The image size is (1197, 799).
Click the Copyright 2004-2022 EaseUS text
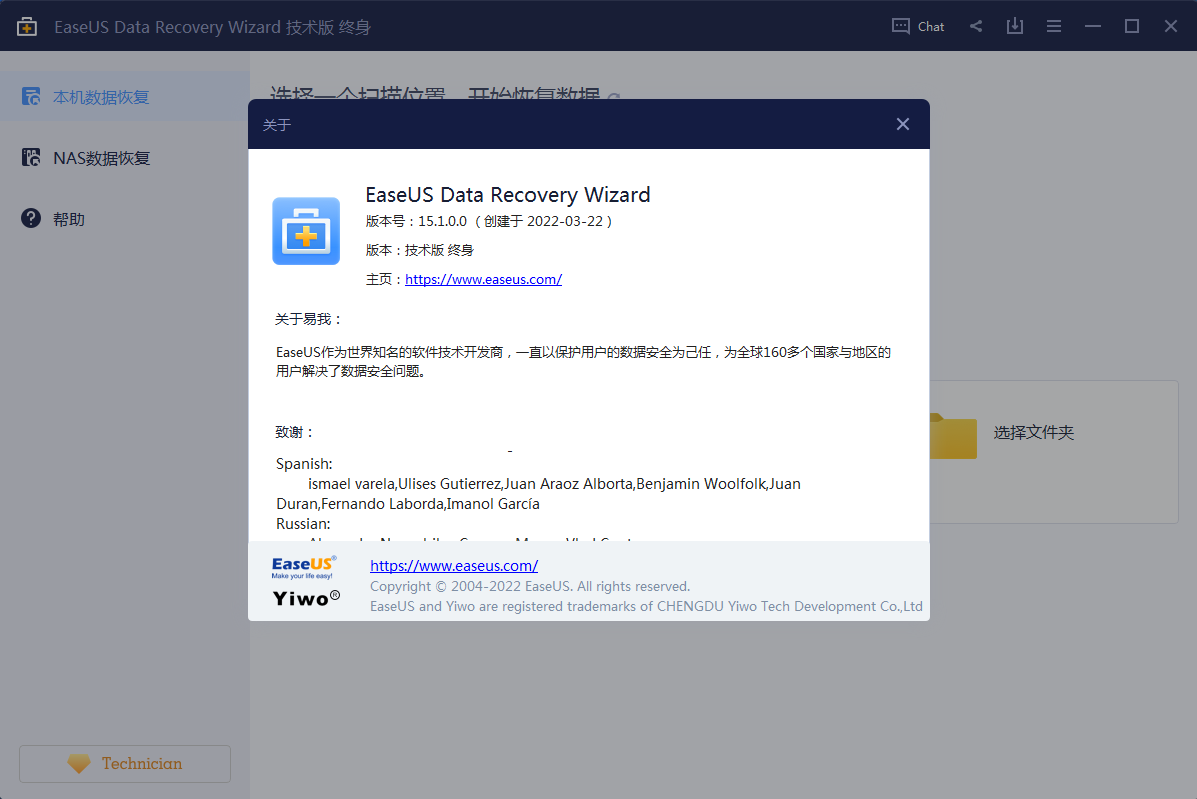tap(530, 586)
